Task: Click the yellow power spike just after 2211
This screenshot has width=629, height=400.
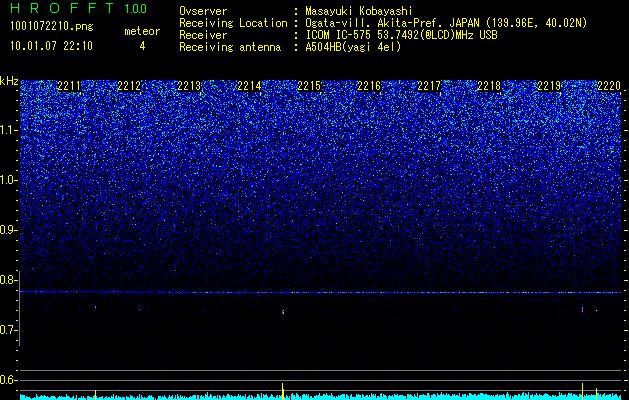Action: (95, 394)
